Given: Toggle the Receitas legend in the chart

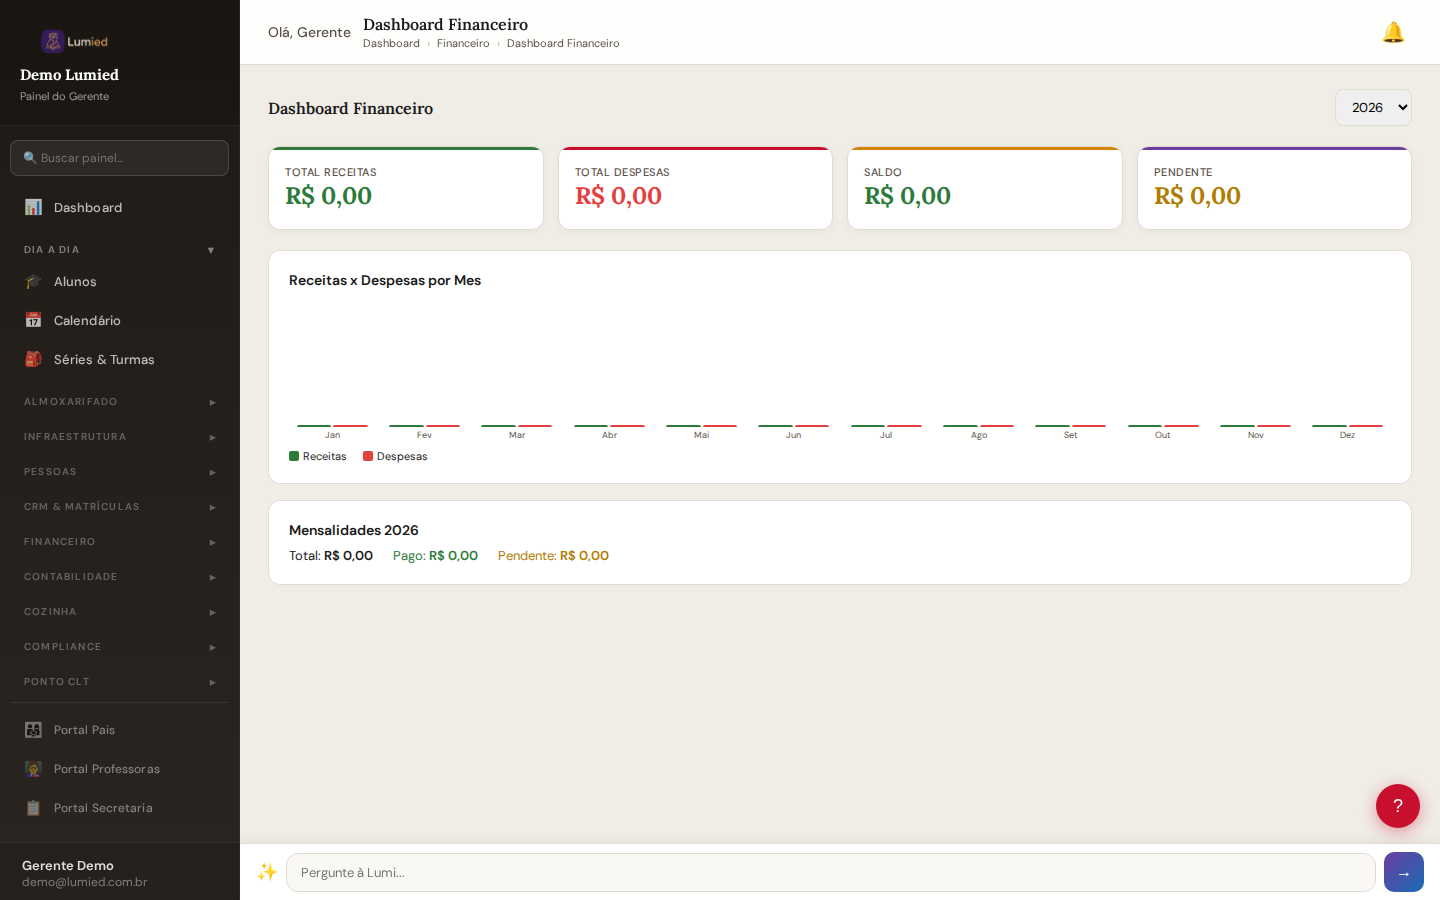Looking at the screenshot, I should tap(318, 456).
